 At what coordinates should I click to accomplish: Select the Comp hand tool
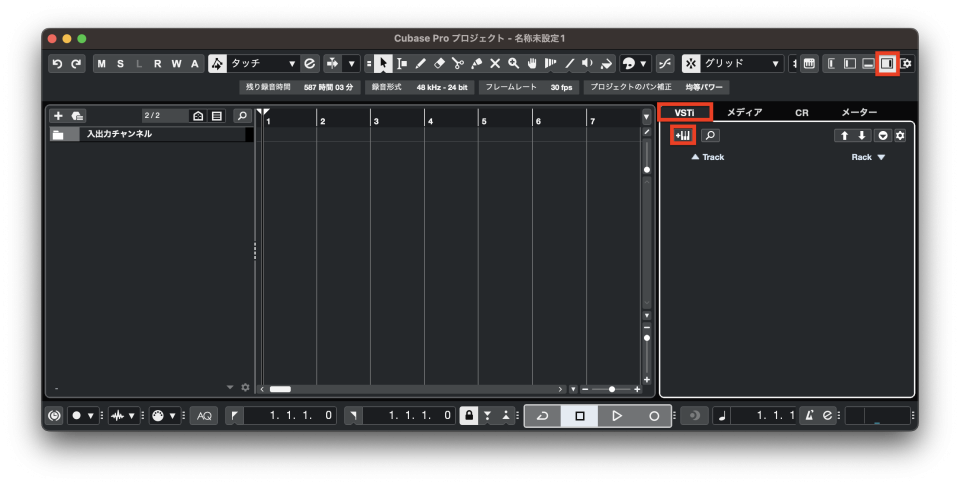pos(532,64)
